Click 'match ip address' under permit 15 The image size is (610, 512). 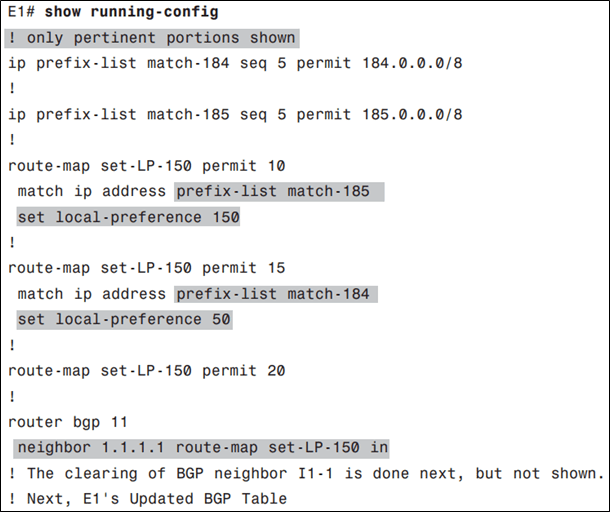click(94, 294)
